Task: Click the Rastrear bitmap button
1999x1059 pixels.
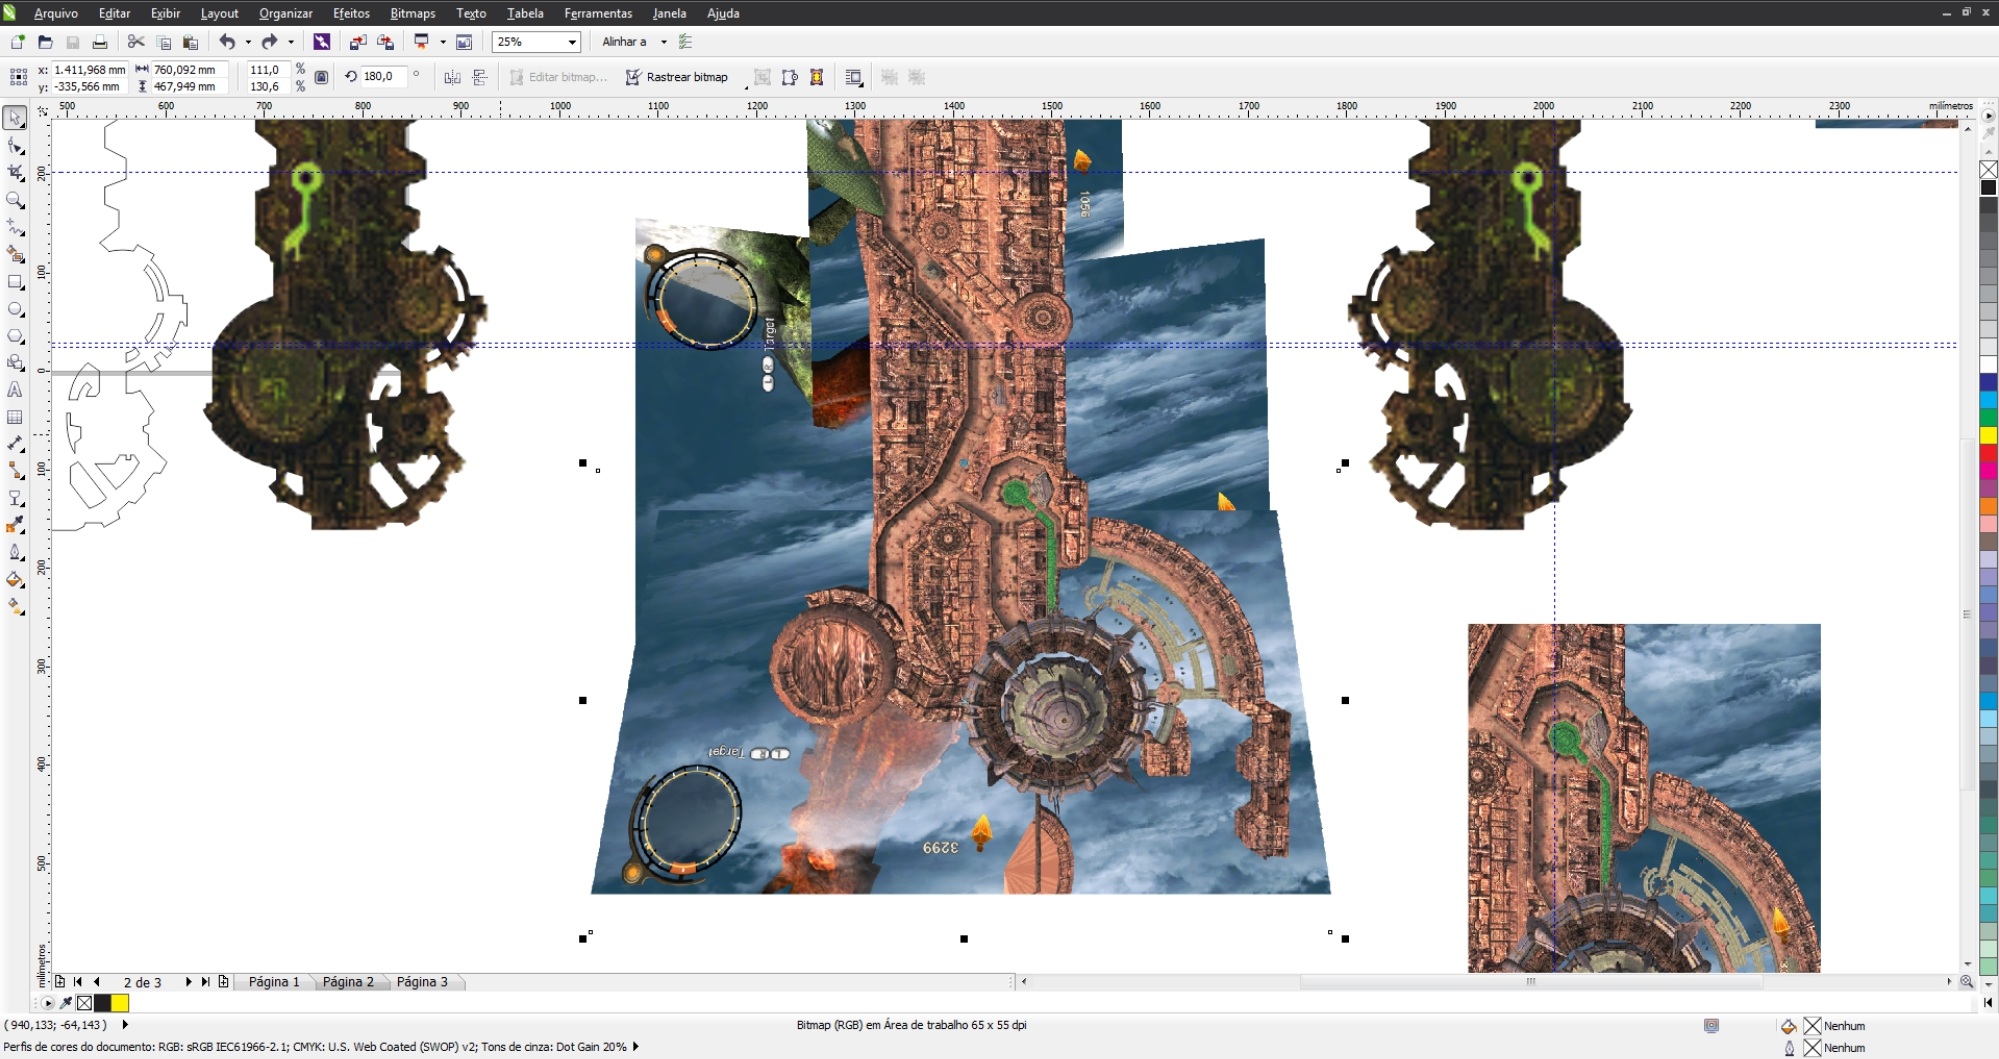Action: coord(677,77)
